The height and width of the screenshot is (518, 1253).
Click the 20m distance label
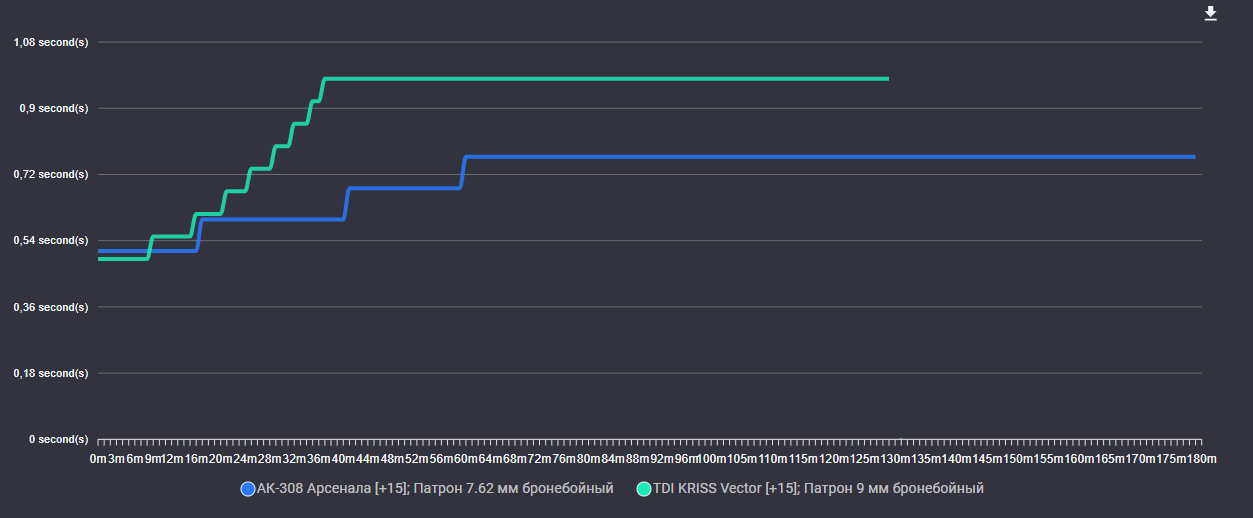[x=219, y=459]
